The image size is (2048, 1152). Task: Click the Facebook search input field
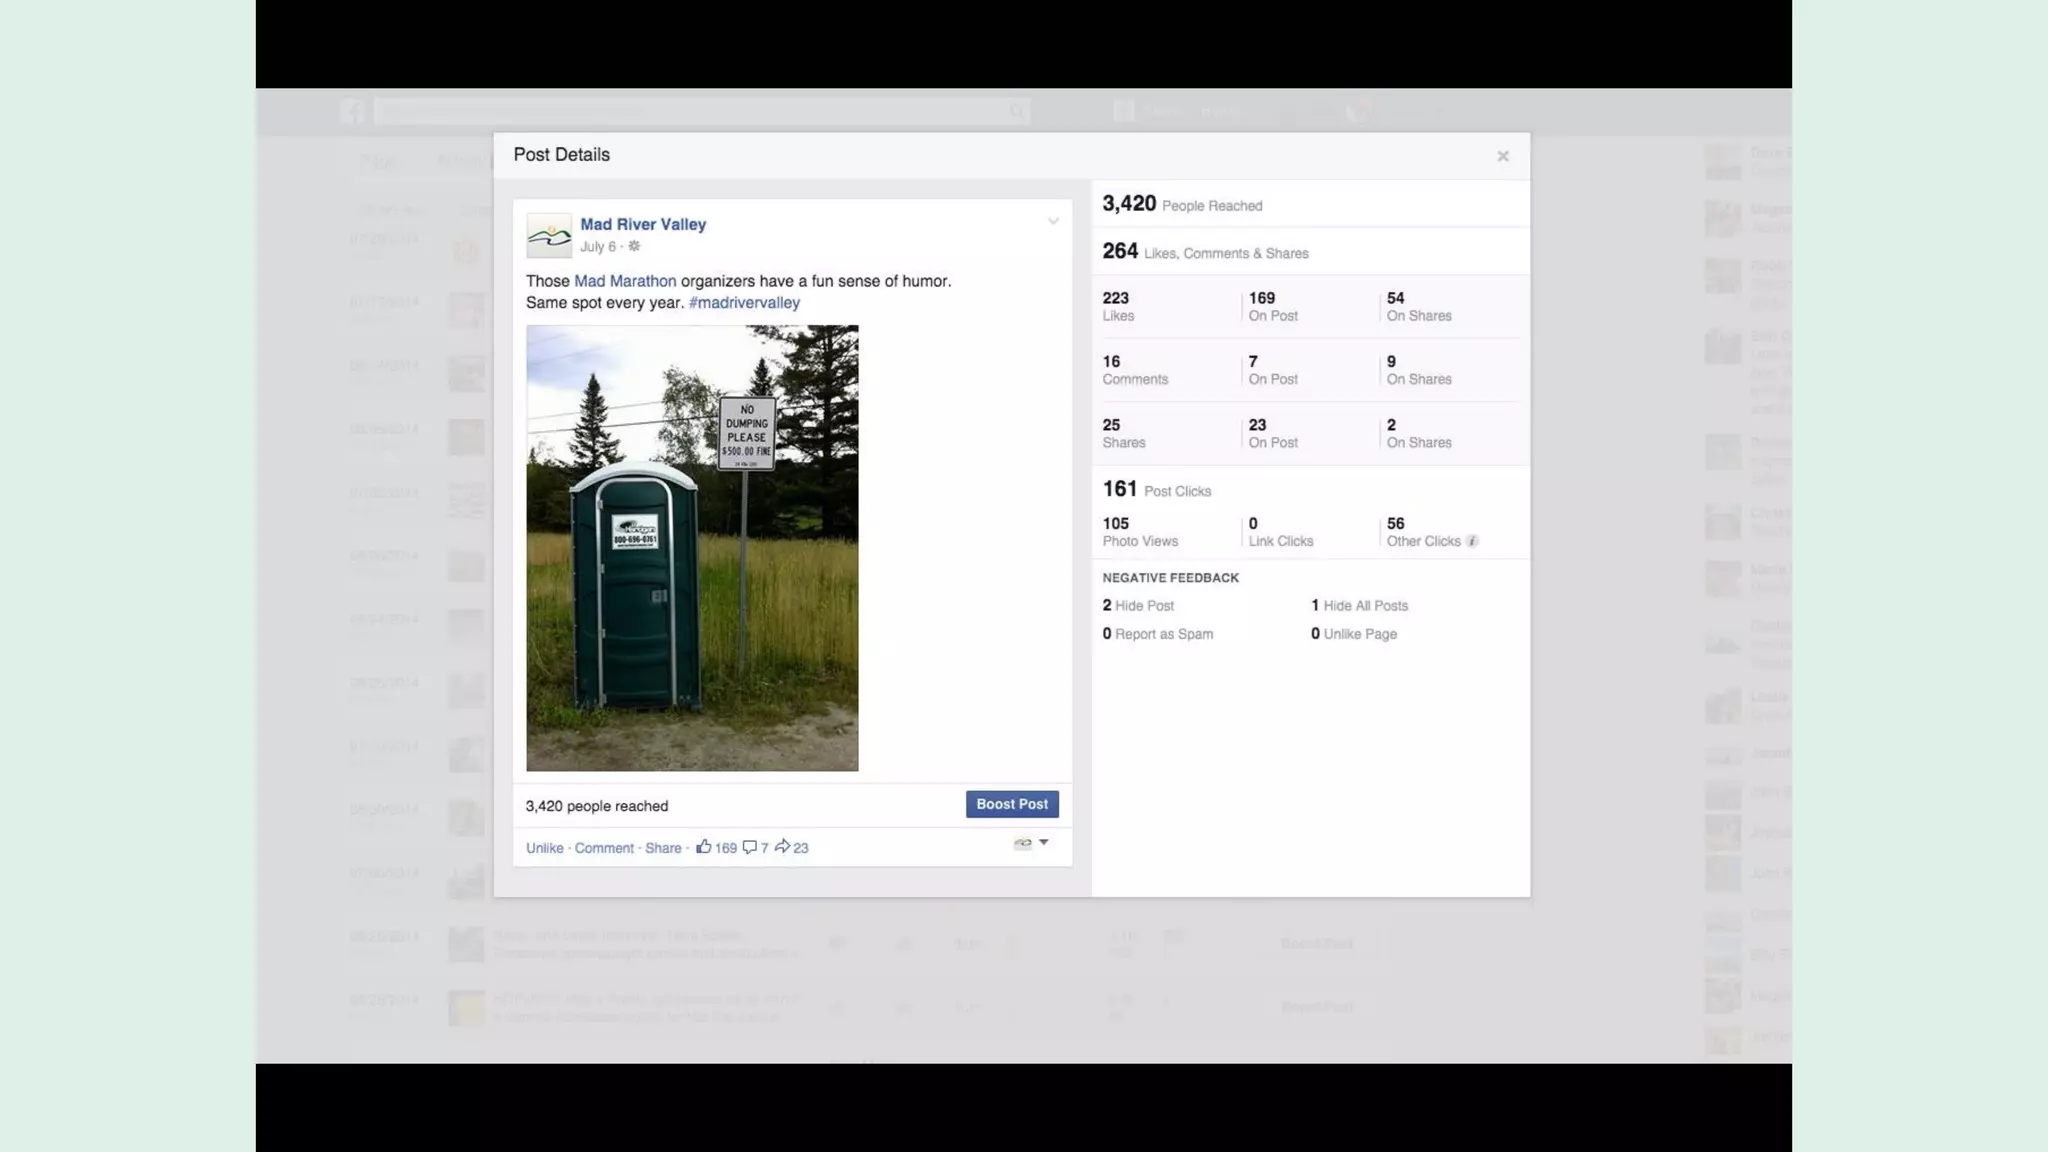(690, 111)
